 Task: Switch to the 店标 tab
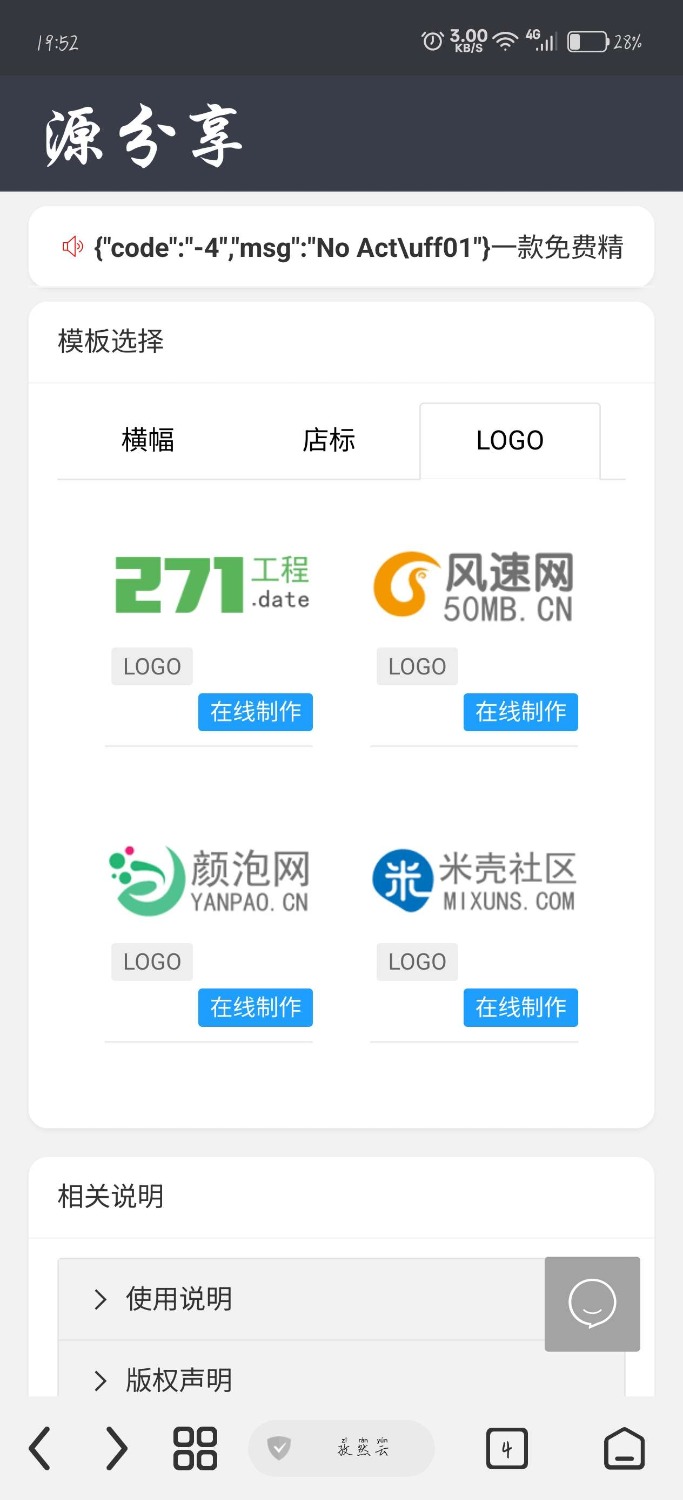(x=329, y=440)
